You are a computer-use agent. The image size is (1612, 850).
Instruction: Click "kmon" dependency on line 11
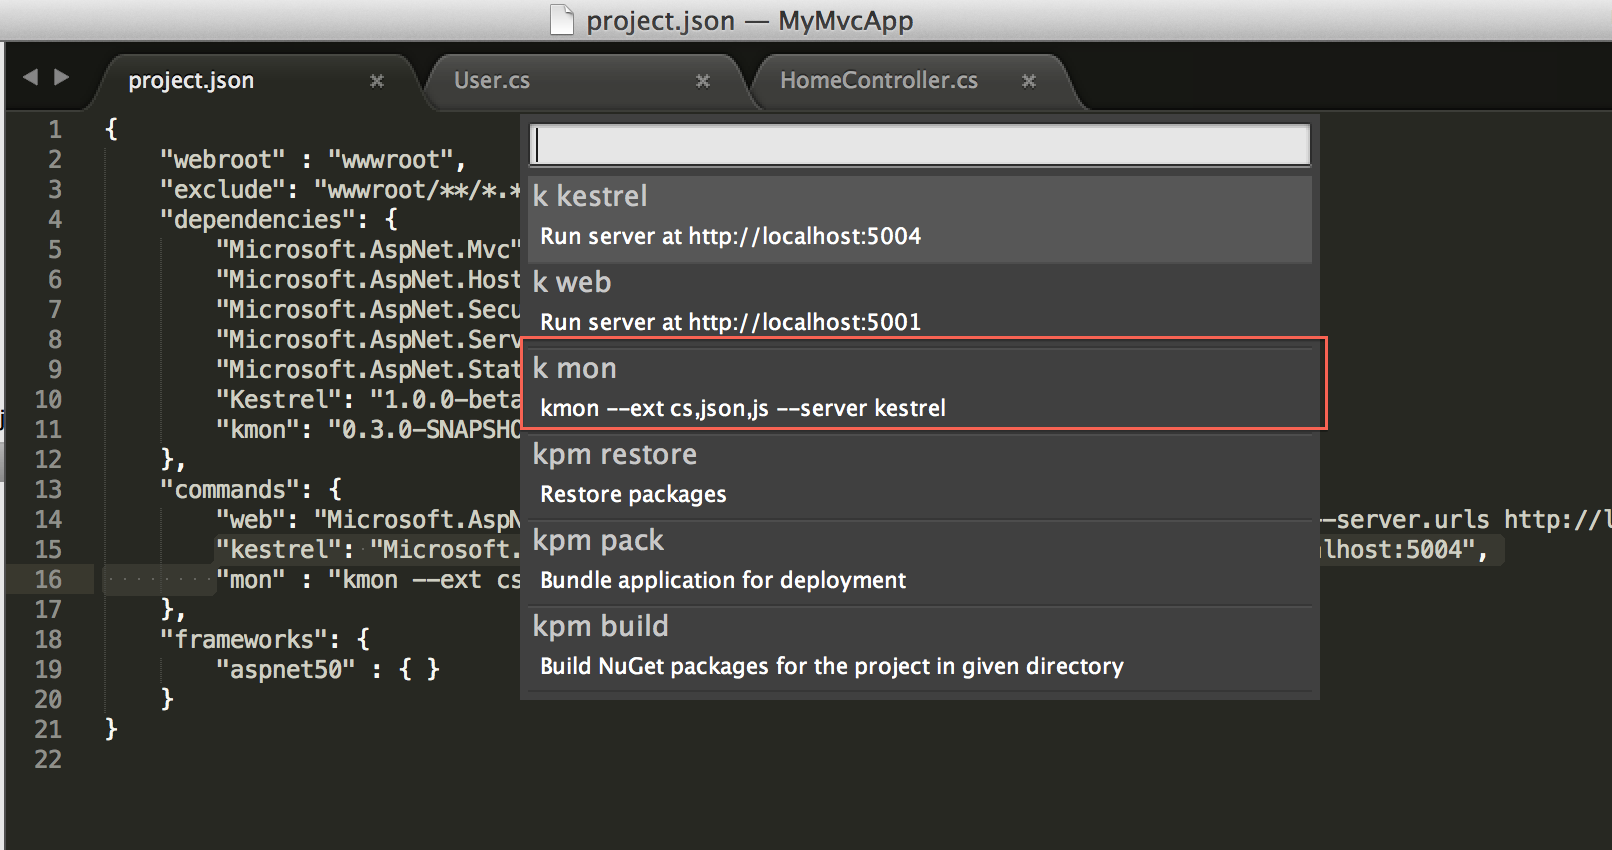coord(258,429)
